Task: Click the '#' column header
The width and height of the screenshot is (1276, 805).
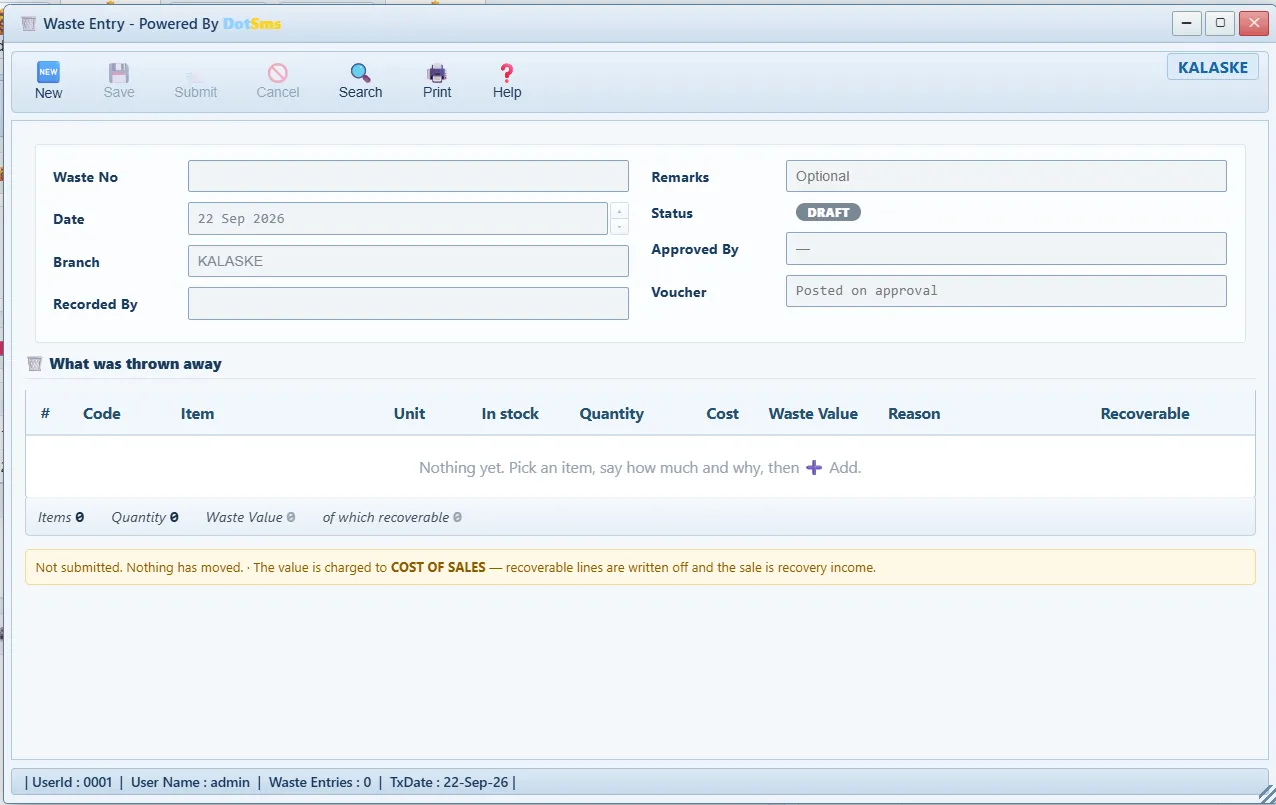Action: pos(45,414)
